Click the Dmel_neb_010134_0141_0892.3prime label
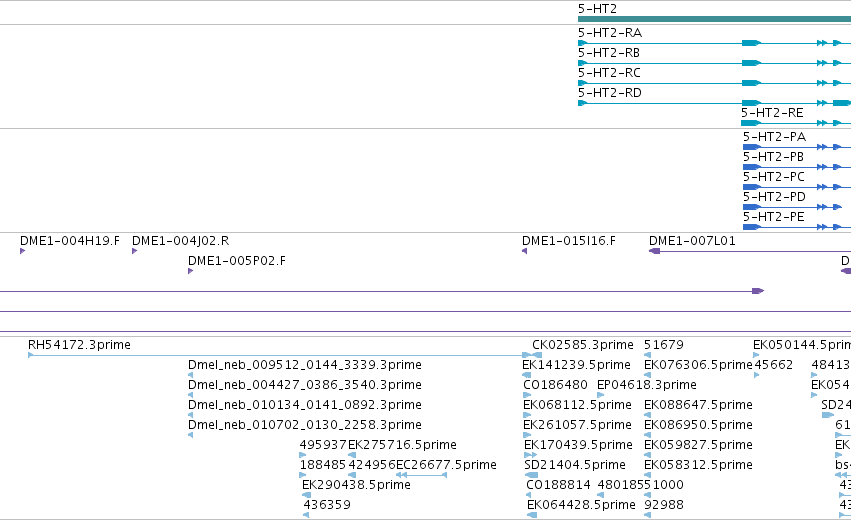 tap(304, 405)
